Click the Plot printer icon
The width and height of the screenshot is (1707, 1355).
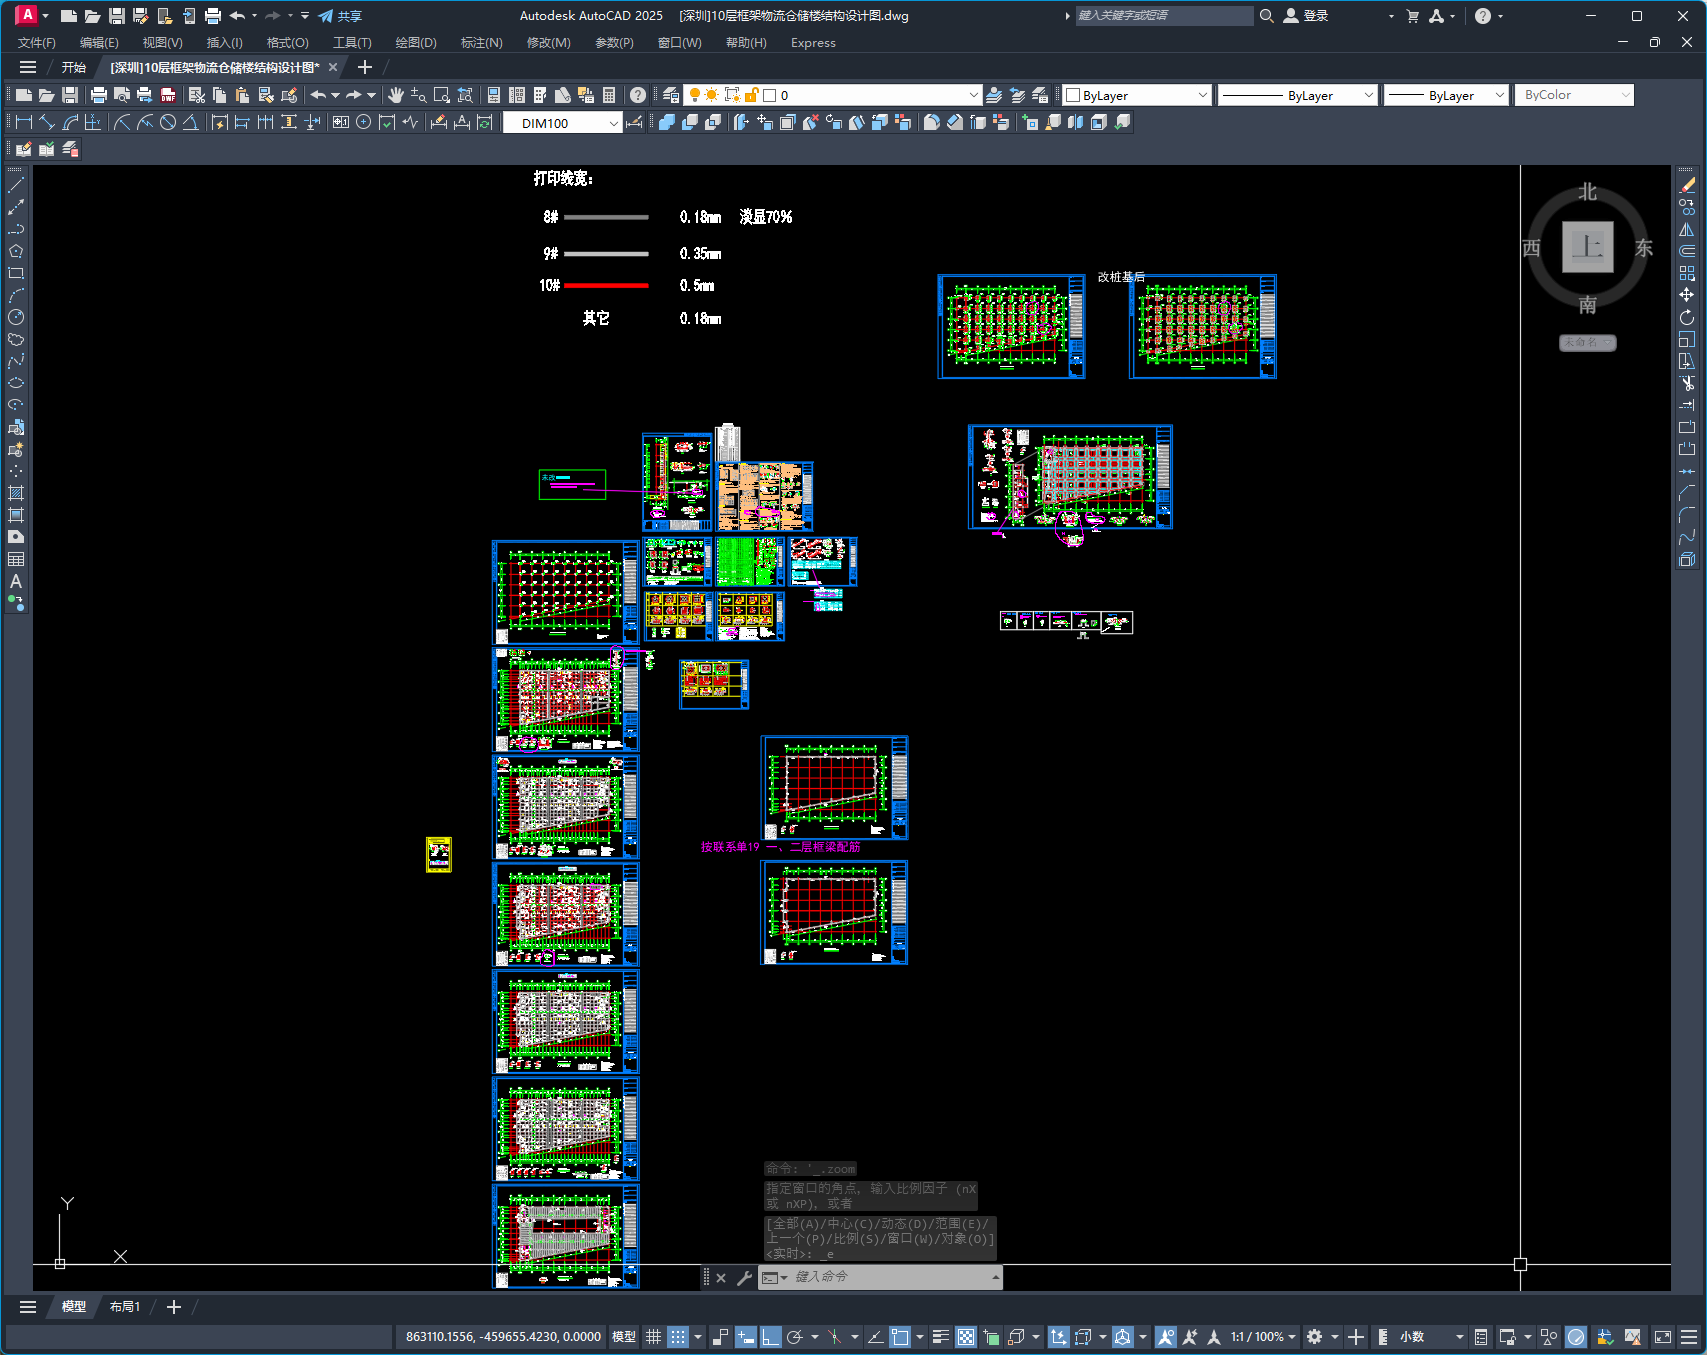99,95
